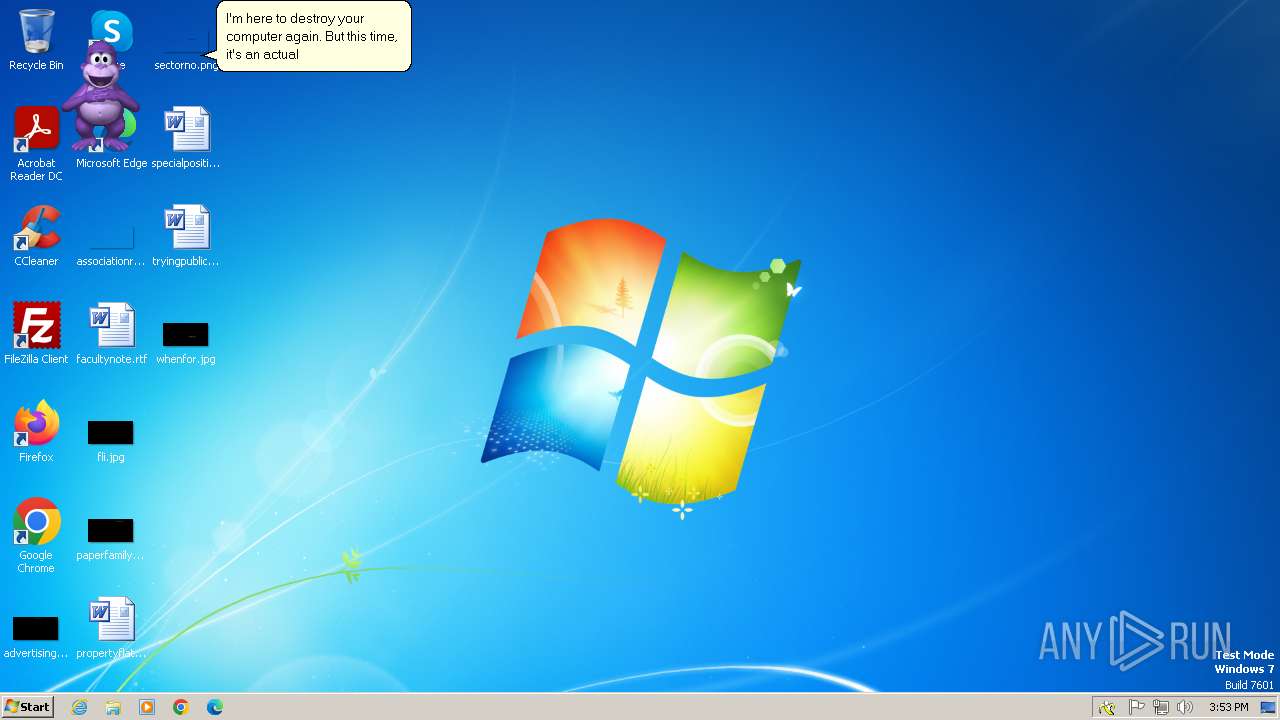Image resolution: width=1280 pixels, height=720 pixels.
Task: Select the whenfor.jpg image file
Action: pos(186,341)
